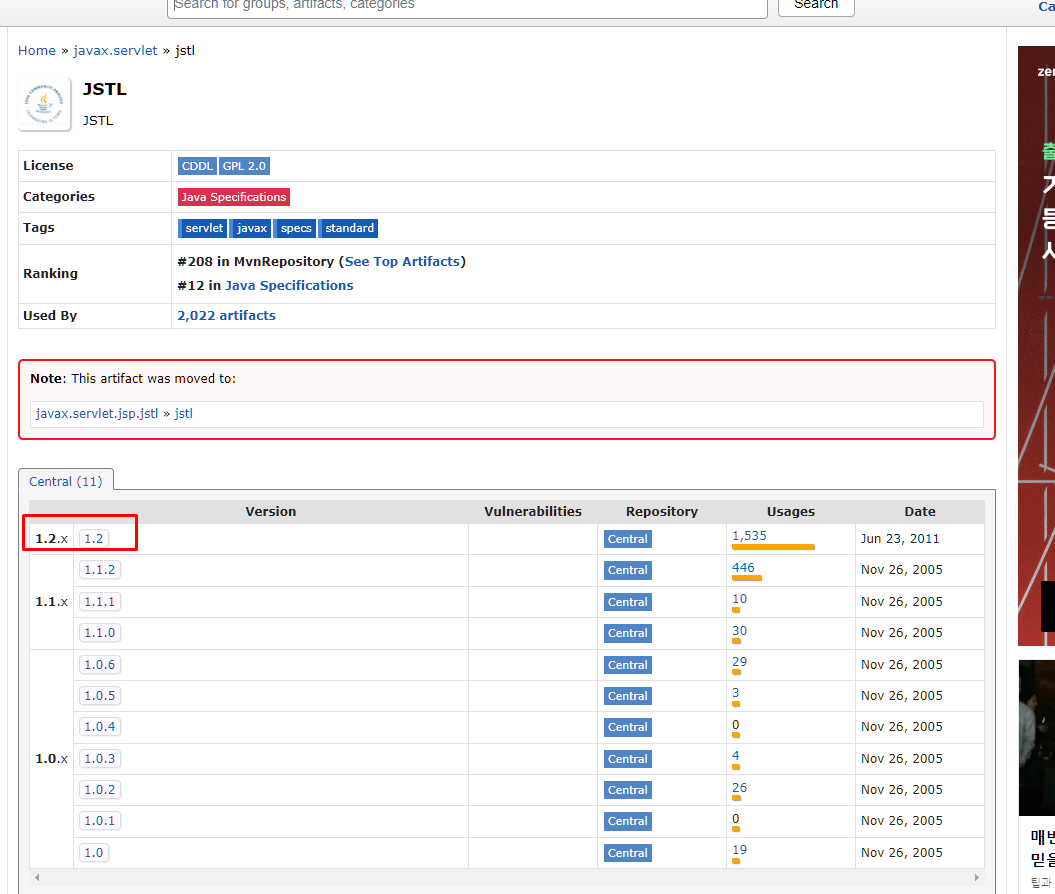Click the Vulnerabilities column header

pyautogui.click(x=533, y=512)
